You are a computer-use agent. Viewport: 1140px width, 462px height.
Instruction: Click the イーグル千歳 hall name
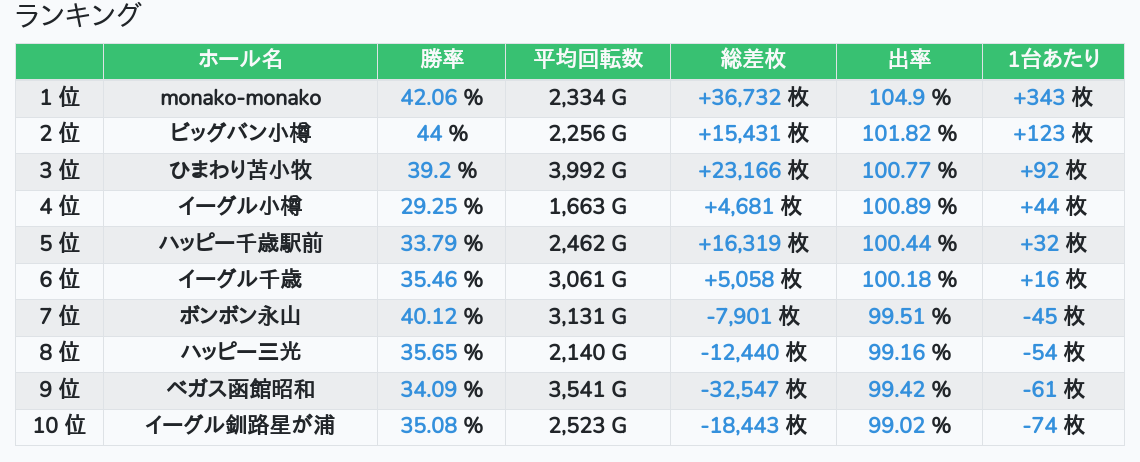pos(240,280)
